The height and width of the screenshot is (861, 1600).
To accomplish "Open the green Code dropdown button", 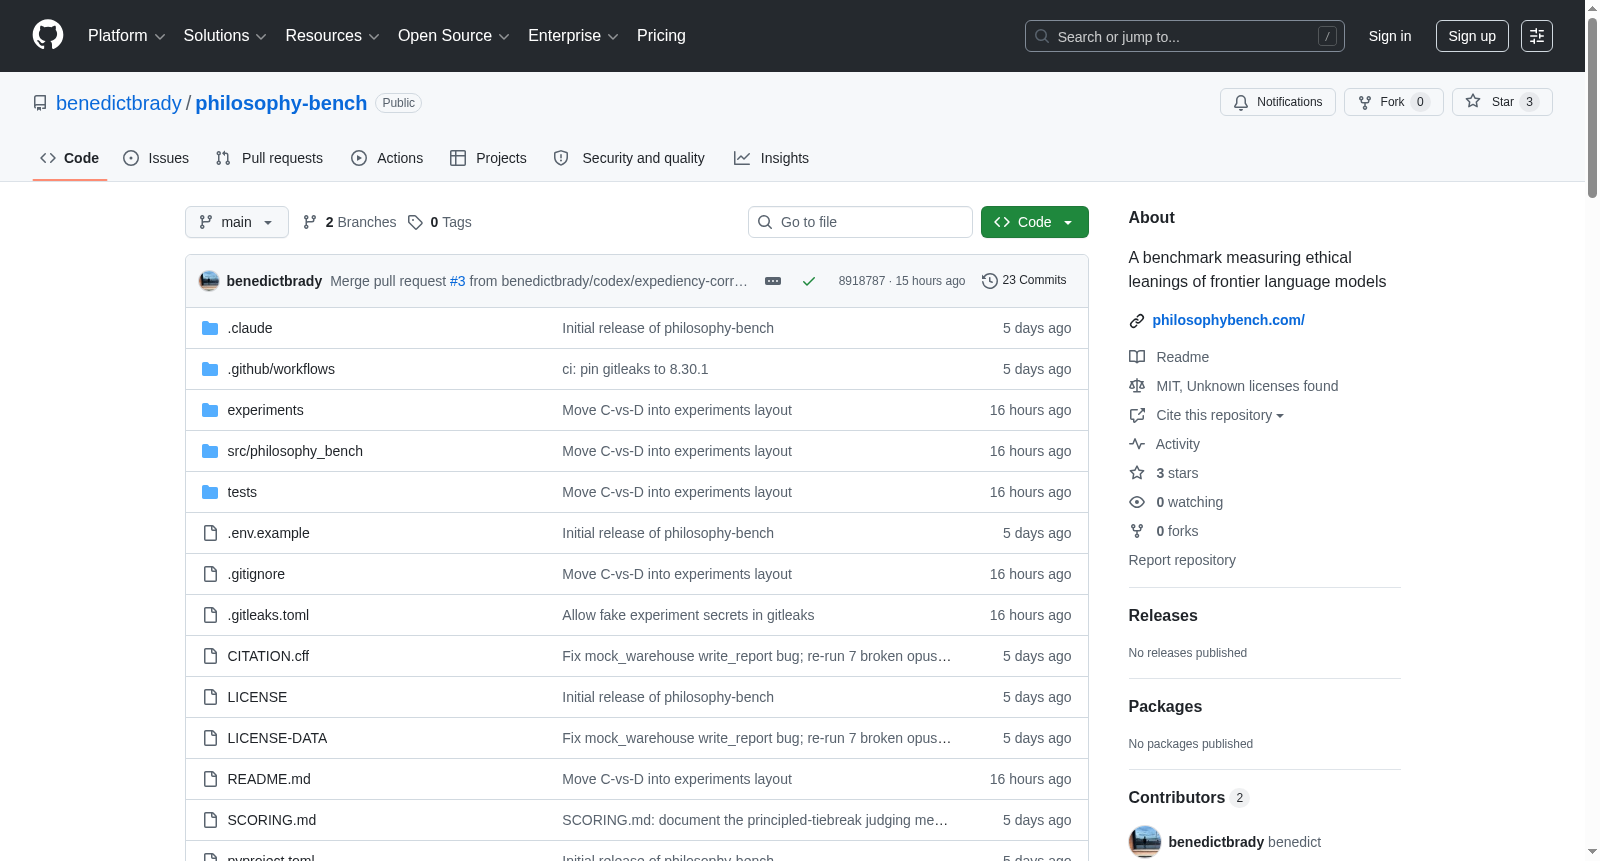I will click(1035, 222).
